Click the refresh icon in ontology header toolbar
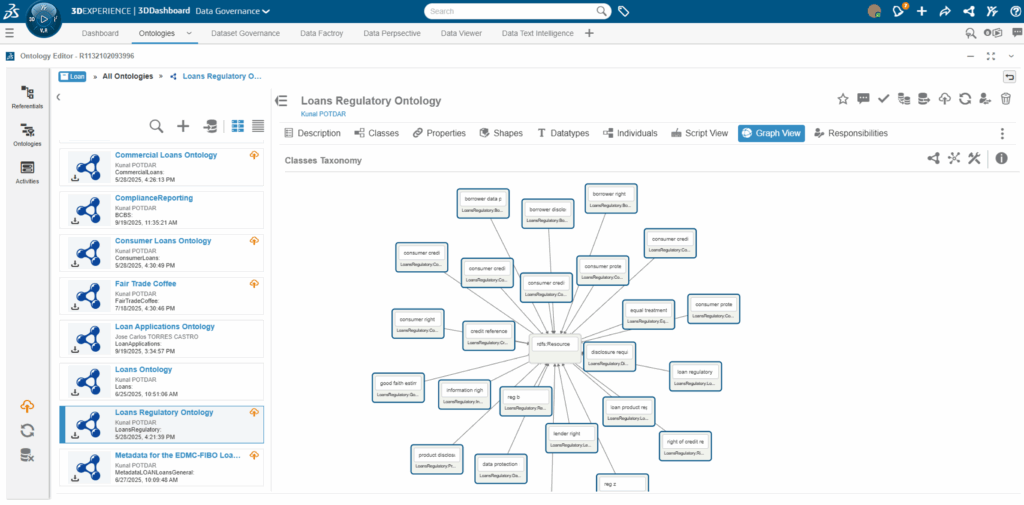Image resolution: width=1024 pixels, height=505 pixels. [x=965, y=99]
